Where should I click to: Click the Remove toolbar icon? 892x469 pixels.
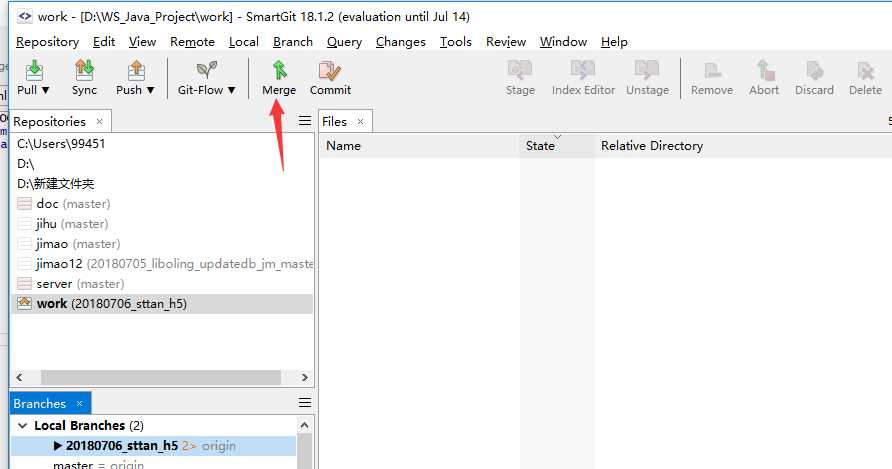(x=712, y=71)
